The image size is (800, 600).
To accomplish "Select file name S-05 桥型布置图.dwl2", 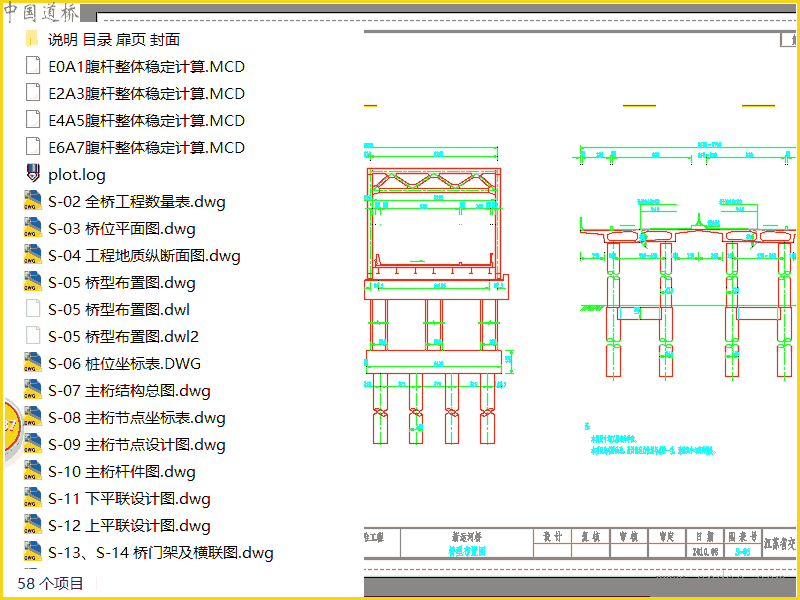I will 123,337.
